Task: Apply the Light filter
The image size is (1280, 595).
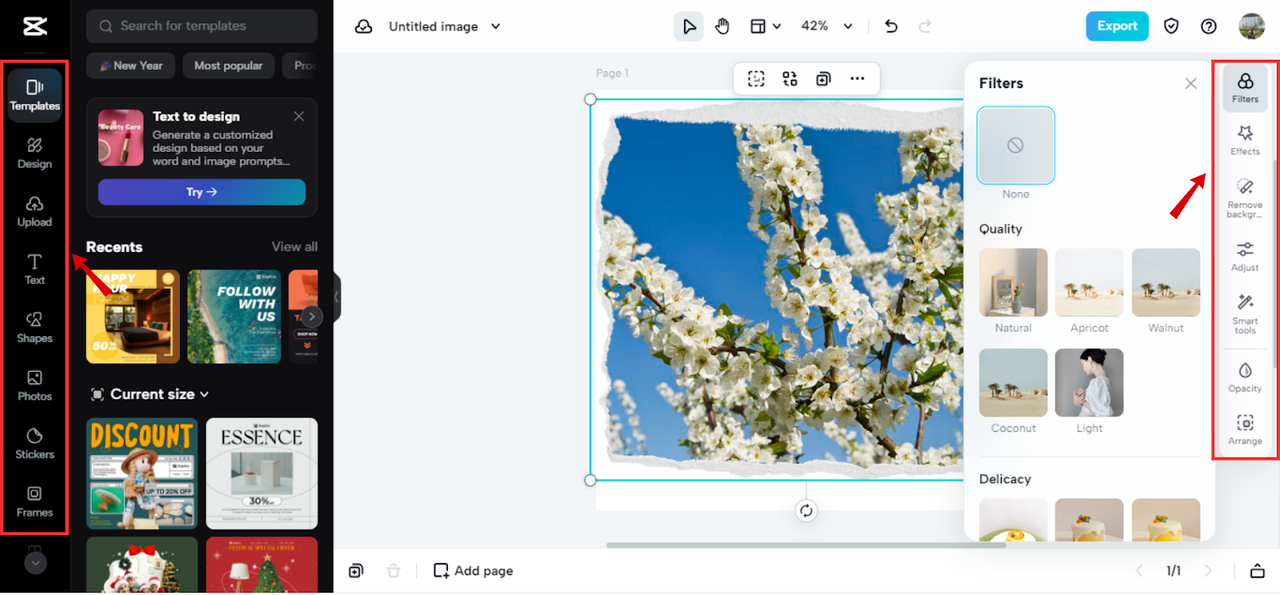Action: point(1089,383)
